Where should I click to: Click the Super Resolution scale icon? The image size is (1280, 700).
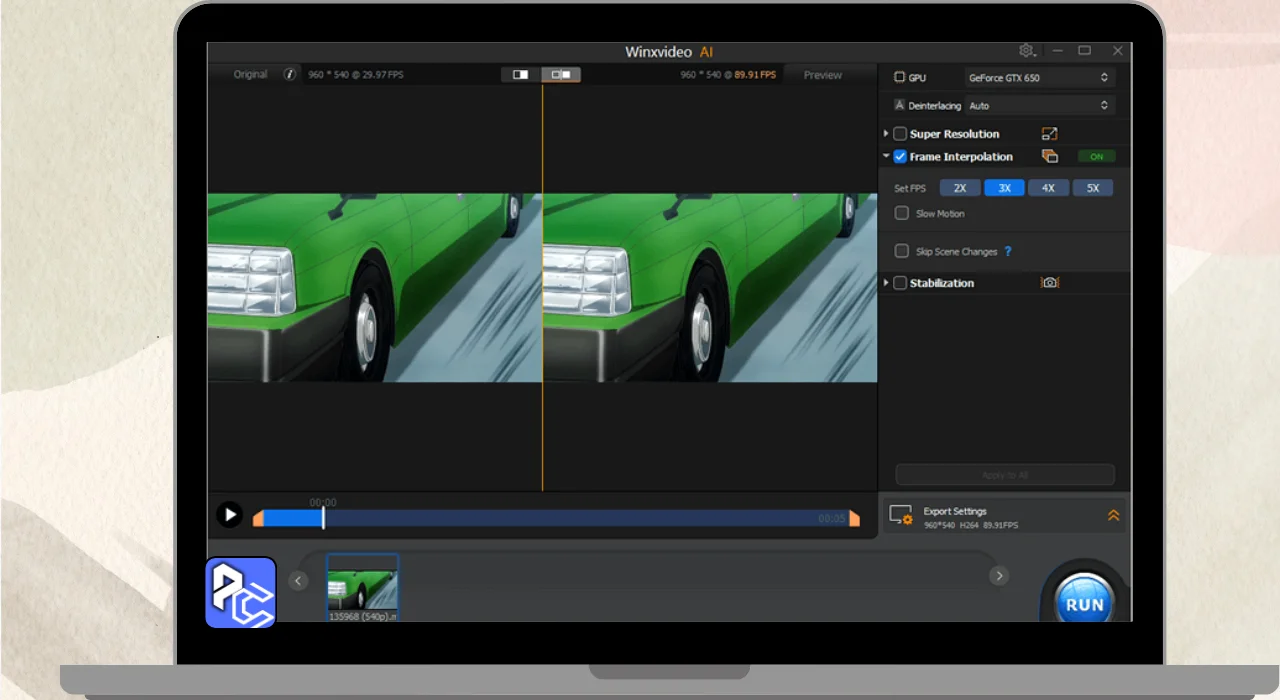[1049, 134]
